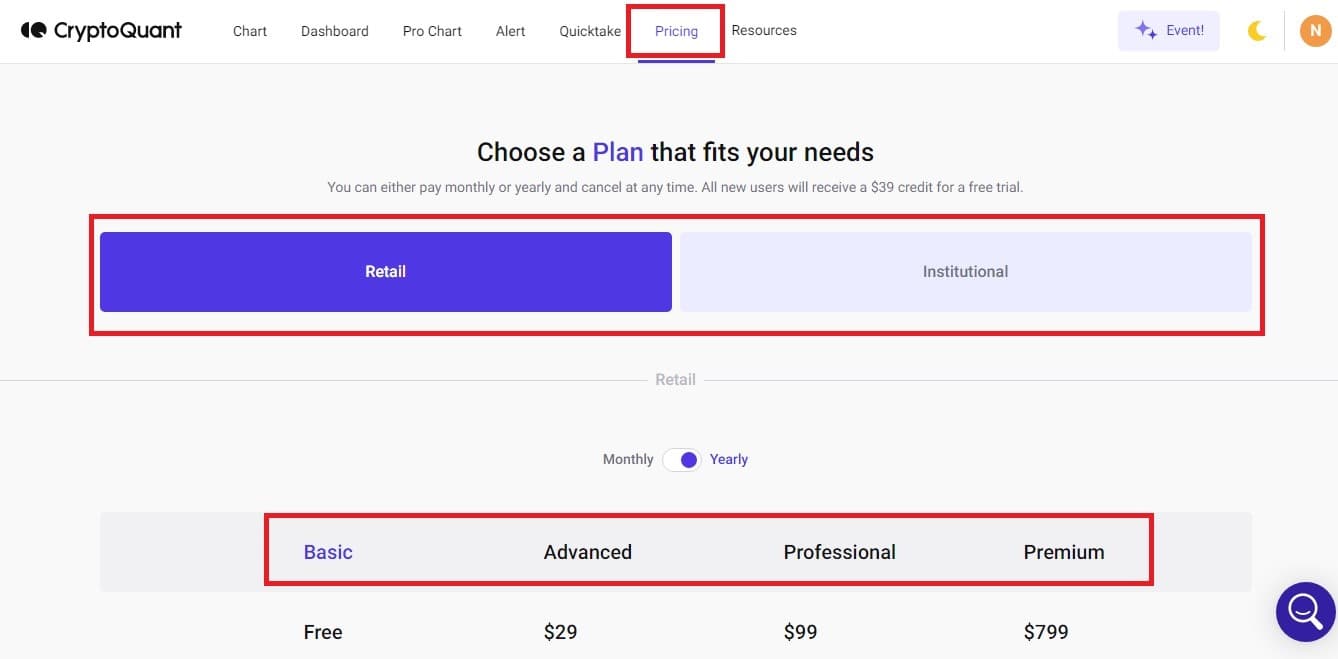The width and height of the screenshot is (1338, 659).
Task: Click the sparkle Event! button
Action: (x=1169, y=30)
